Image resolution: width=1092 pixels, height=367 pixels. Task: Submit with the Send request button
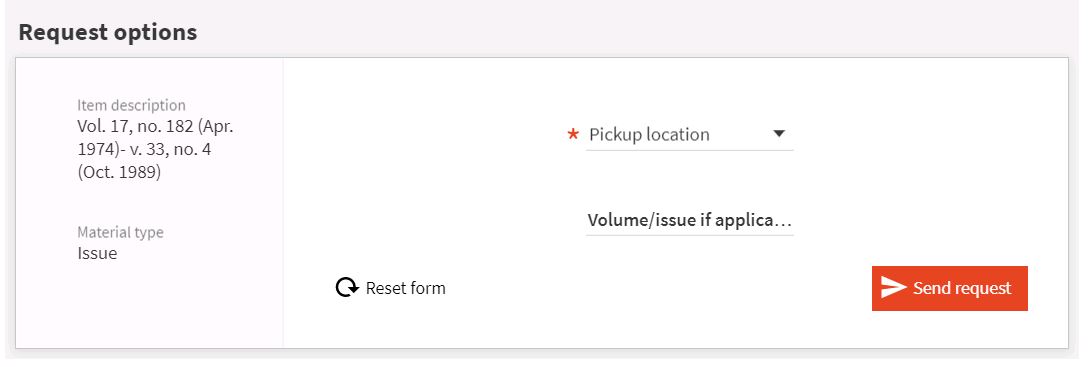tap(949, 288)
